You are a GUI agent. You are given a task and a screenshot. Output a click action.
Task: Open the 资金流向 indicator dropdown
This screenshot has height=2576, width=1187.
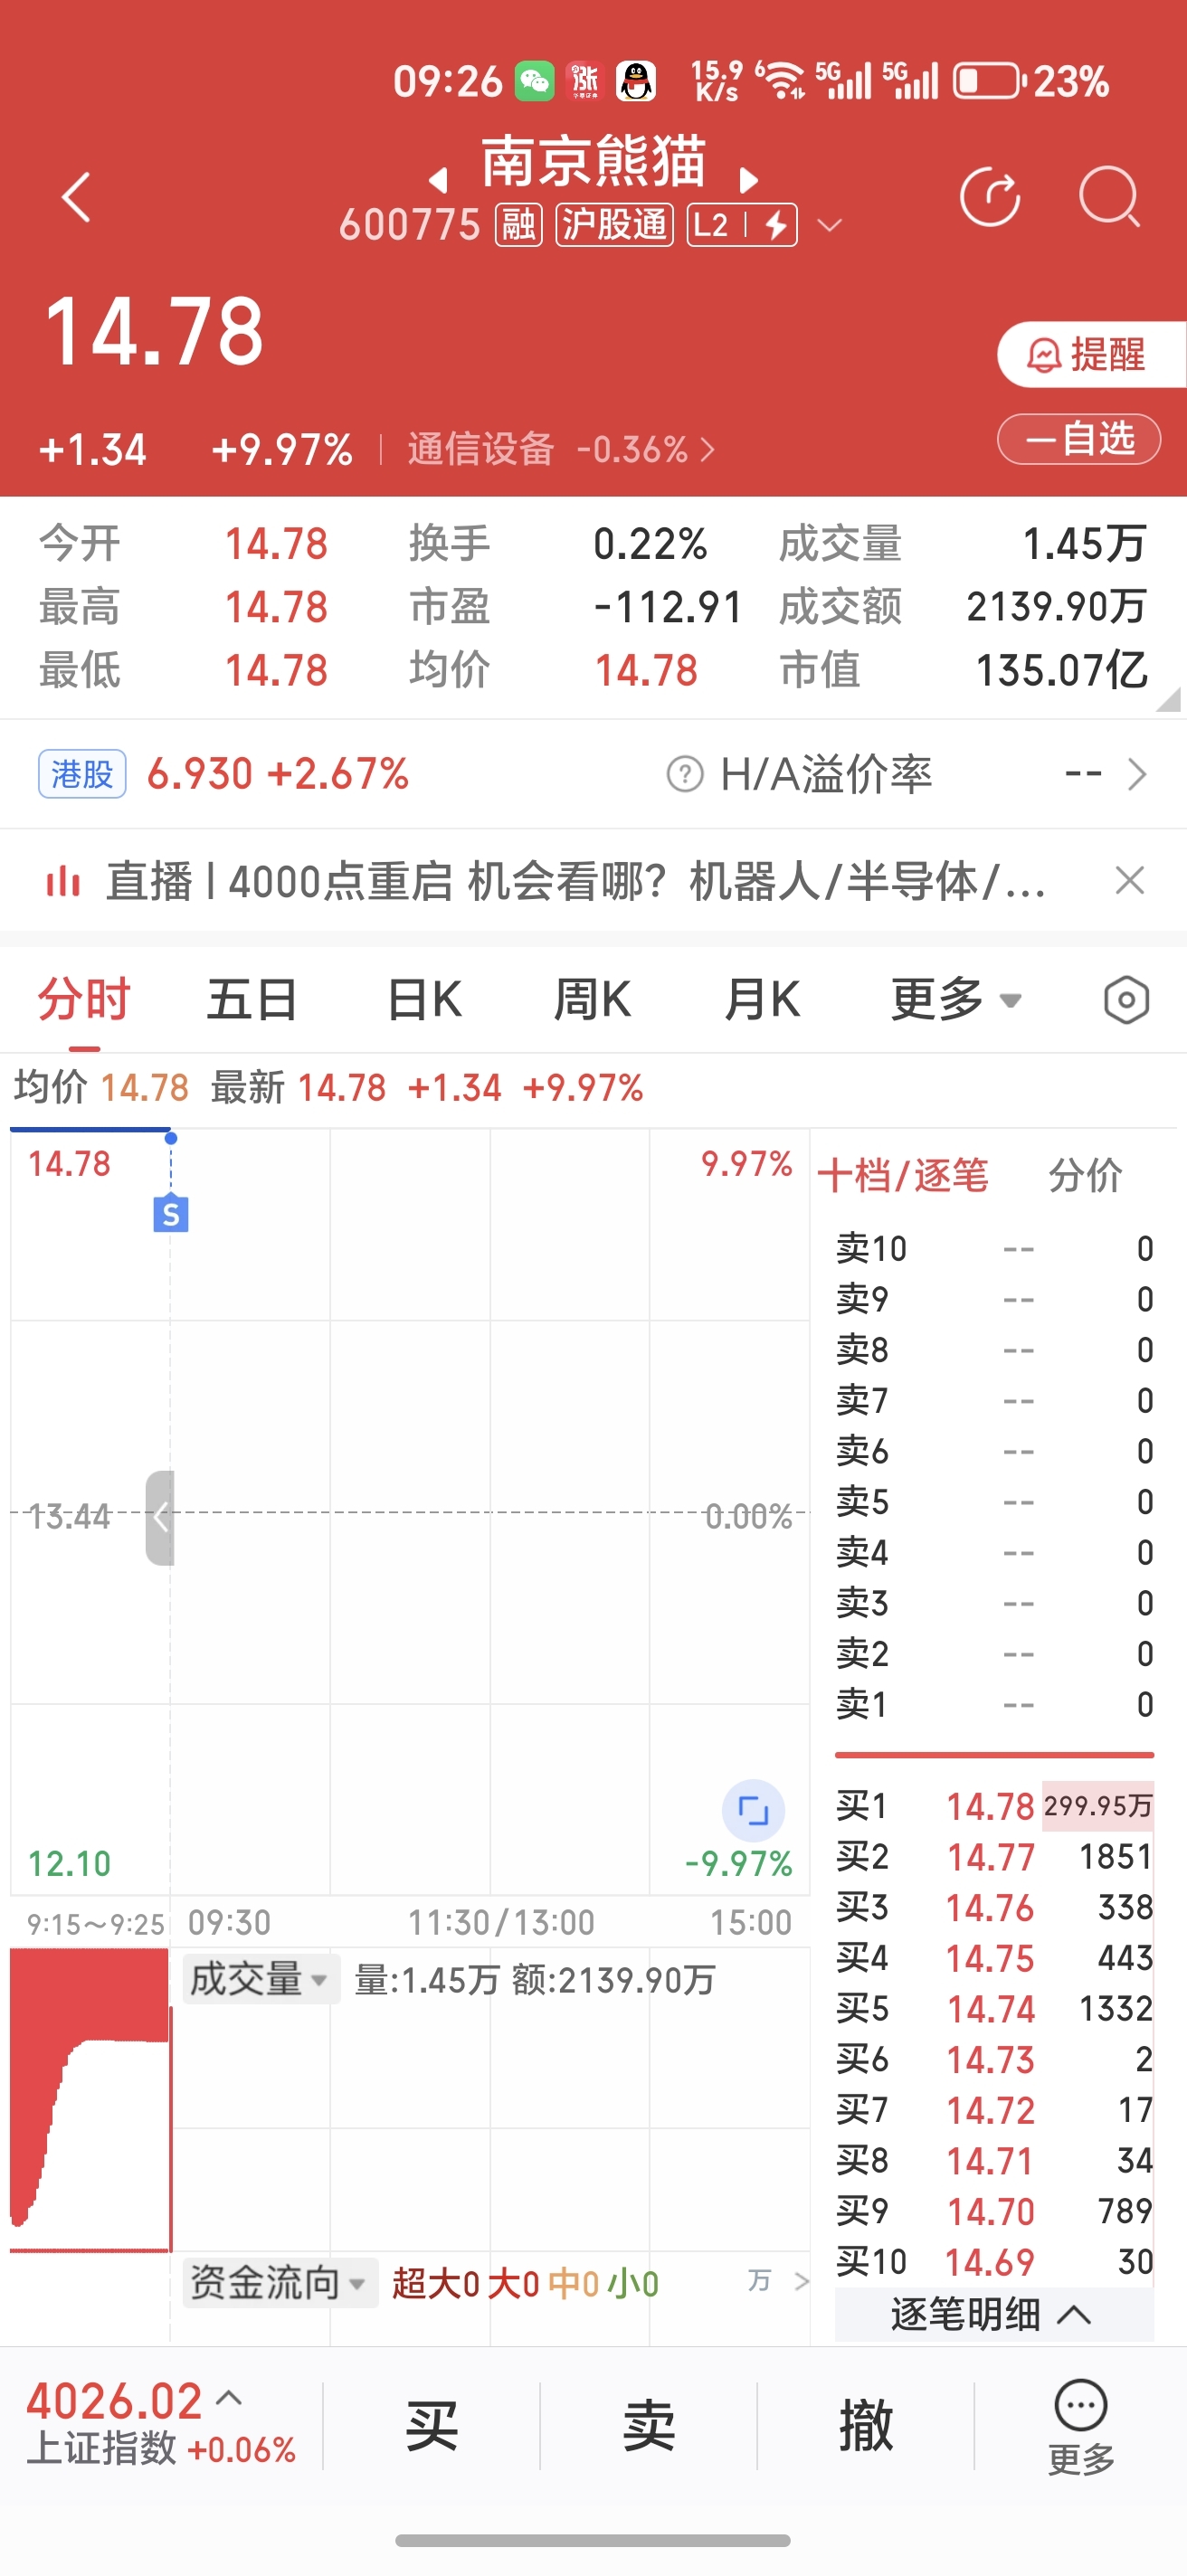point(280,2283)
